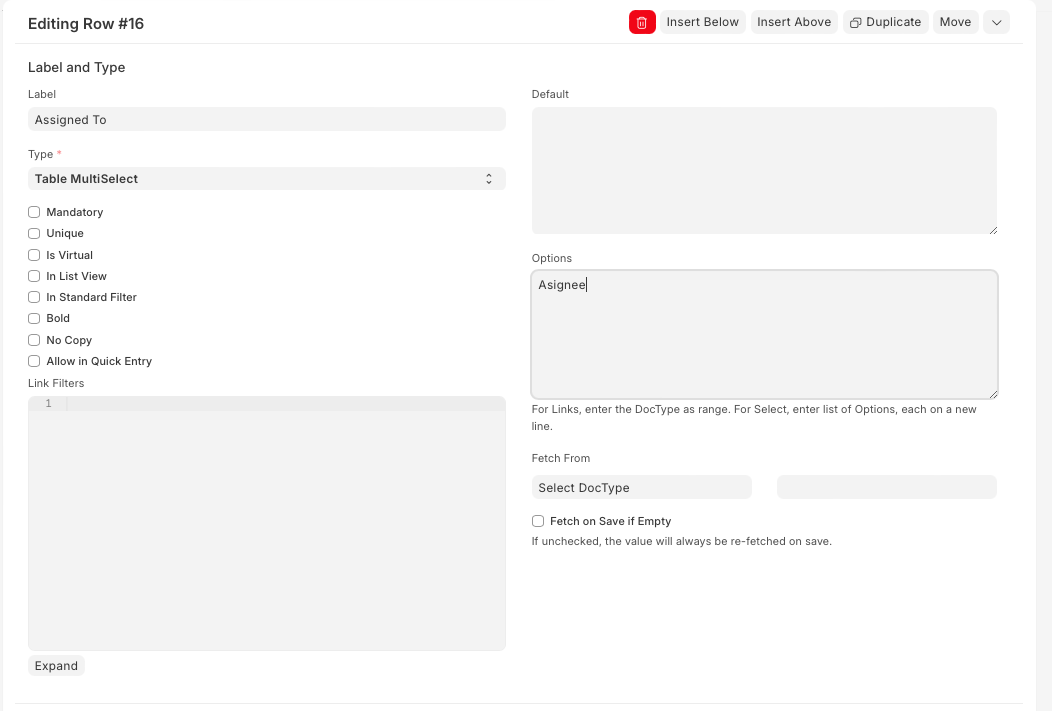Toggle In List View on

[x=33, y=276]
